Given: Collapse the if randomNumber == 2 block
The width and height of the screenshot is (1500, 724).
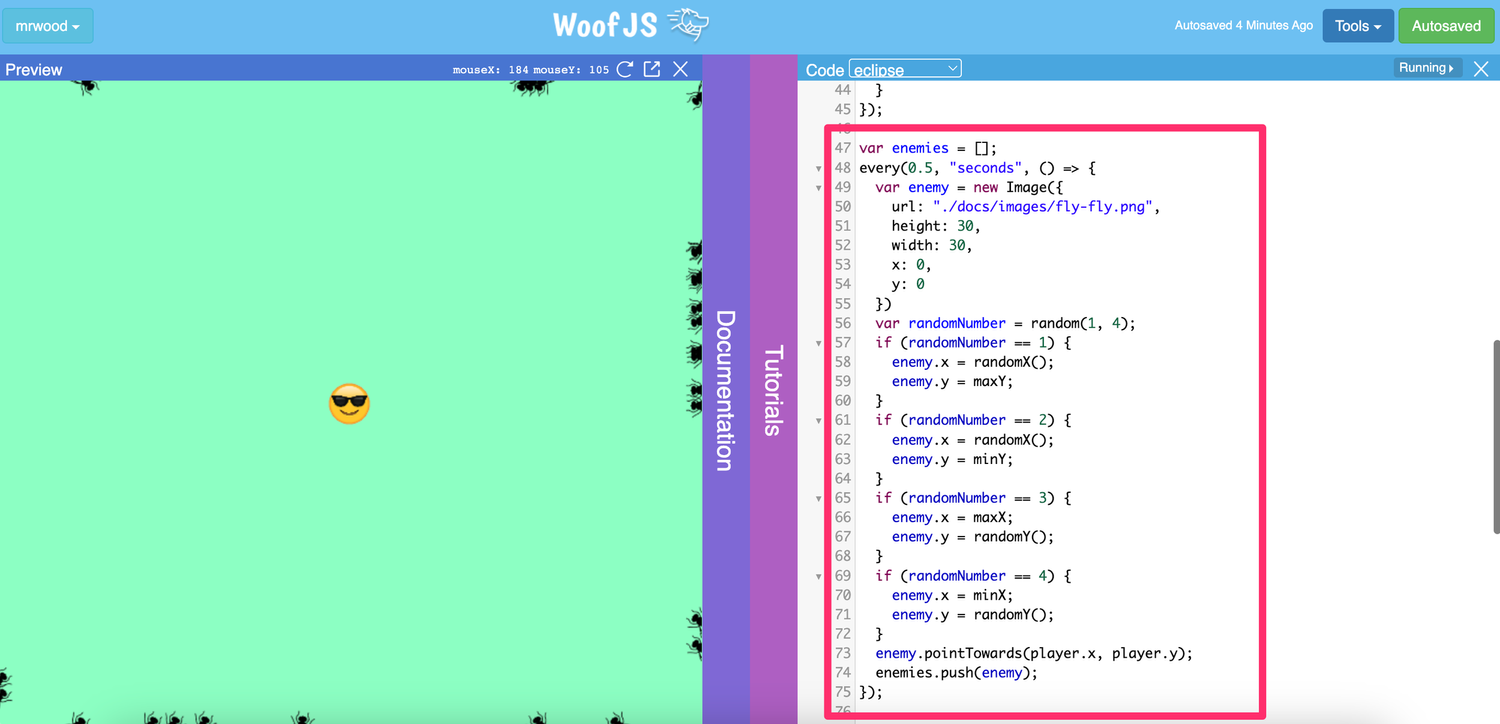Looking at the screenshot, I should coord(818,420).
